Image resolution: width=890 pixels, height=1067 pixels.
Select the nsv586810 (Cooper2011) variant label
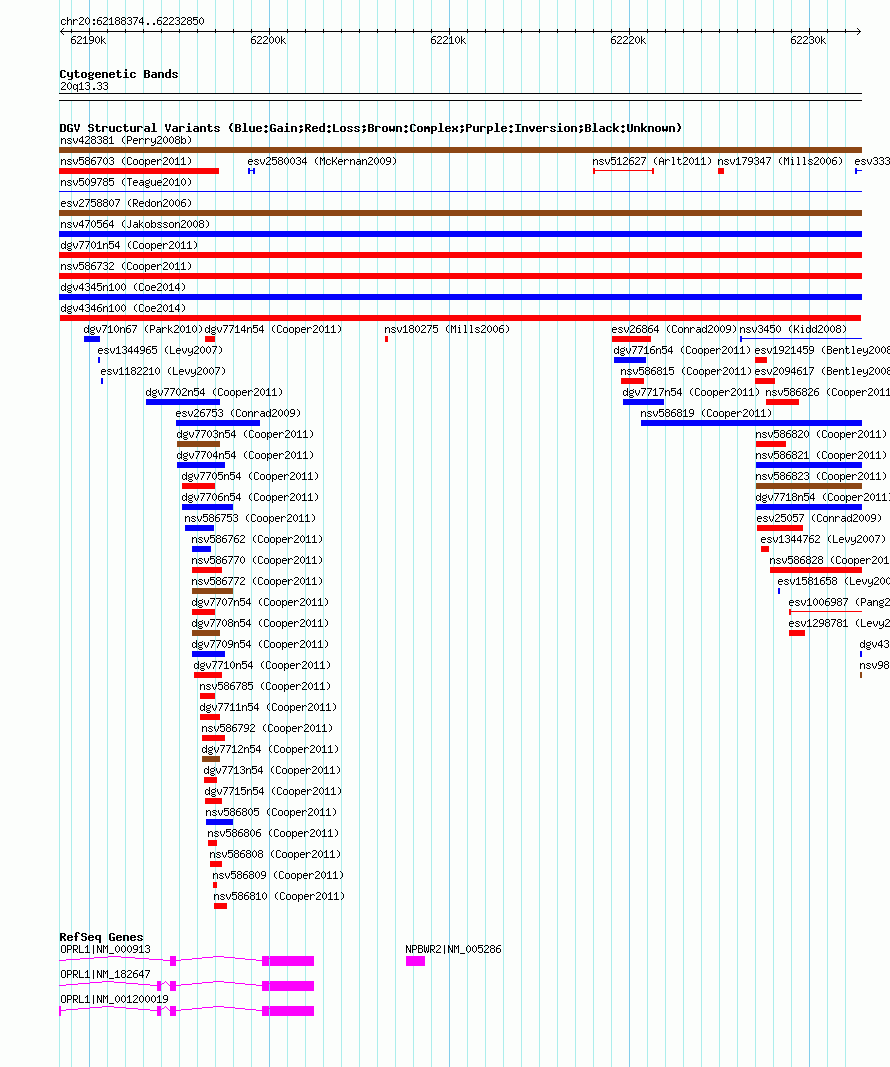coord(279,897)
